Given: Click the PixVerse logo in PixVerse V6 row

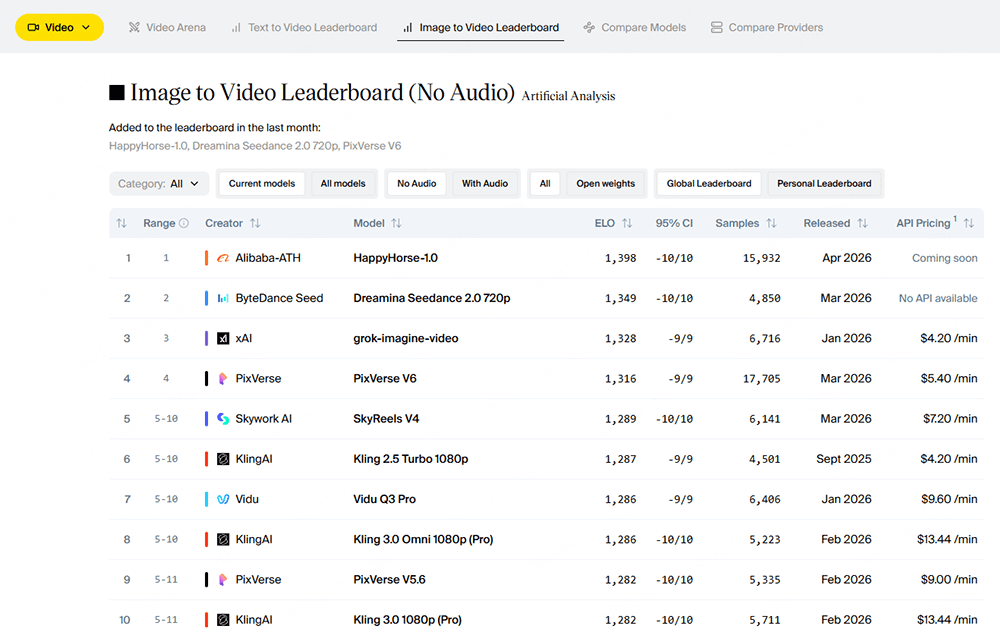Looking at the screenshot, I should click(x=223, y=379).
